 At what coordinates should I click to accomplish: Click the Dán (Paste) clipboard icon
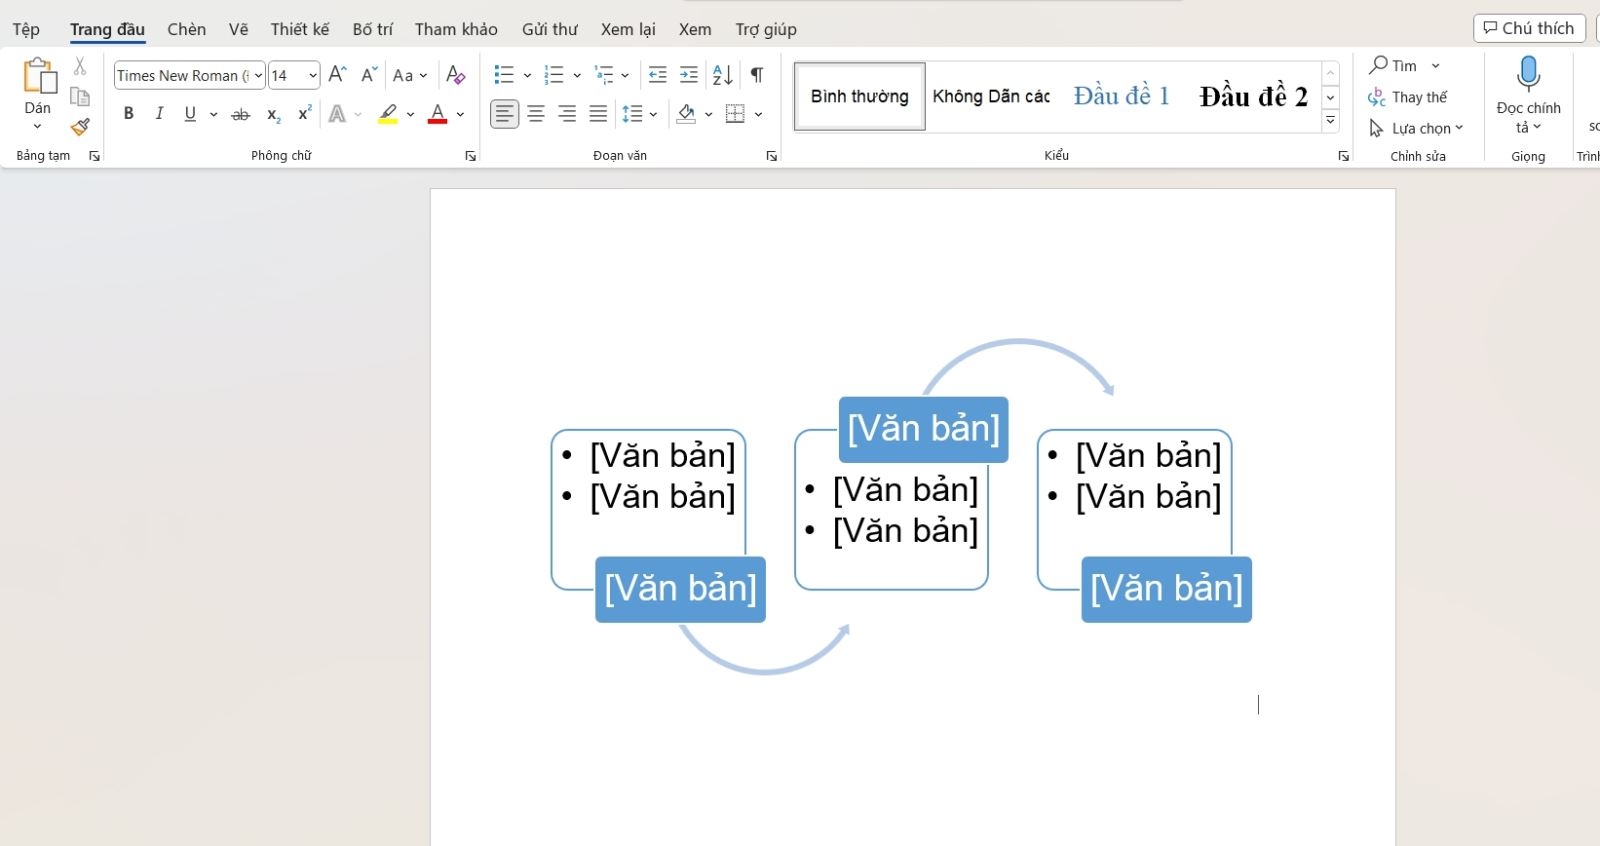click(39, 76)
